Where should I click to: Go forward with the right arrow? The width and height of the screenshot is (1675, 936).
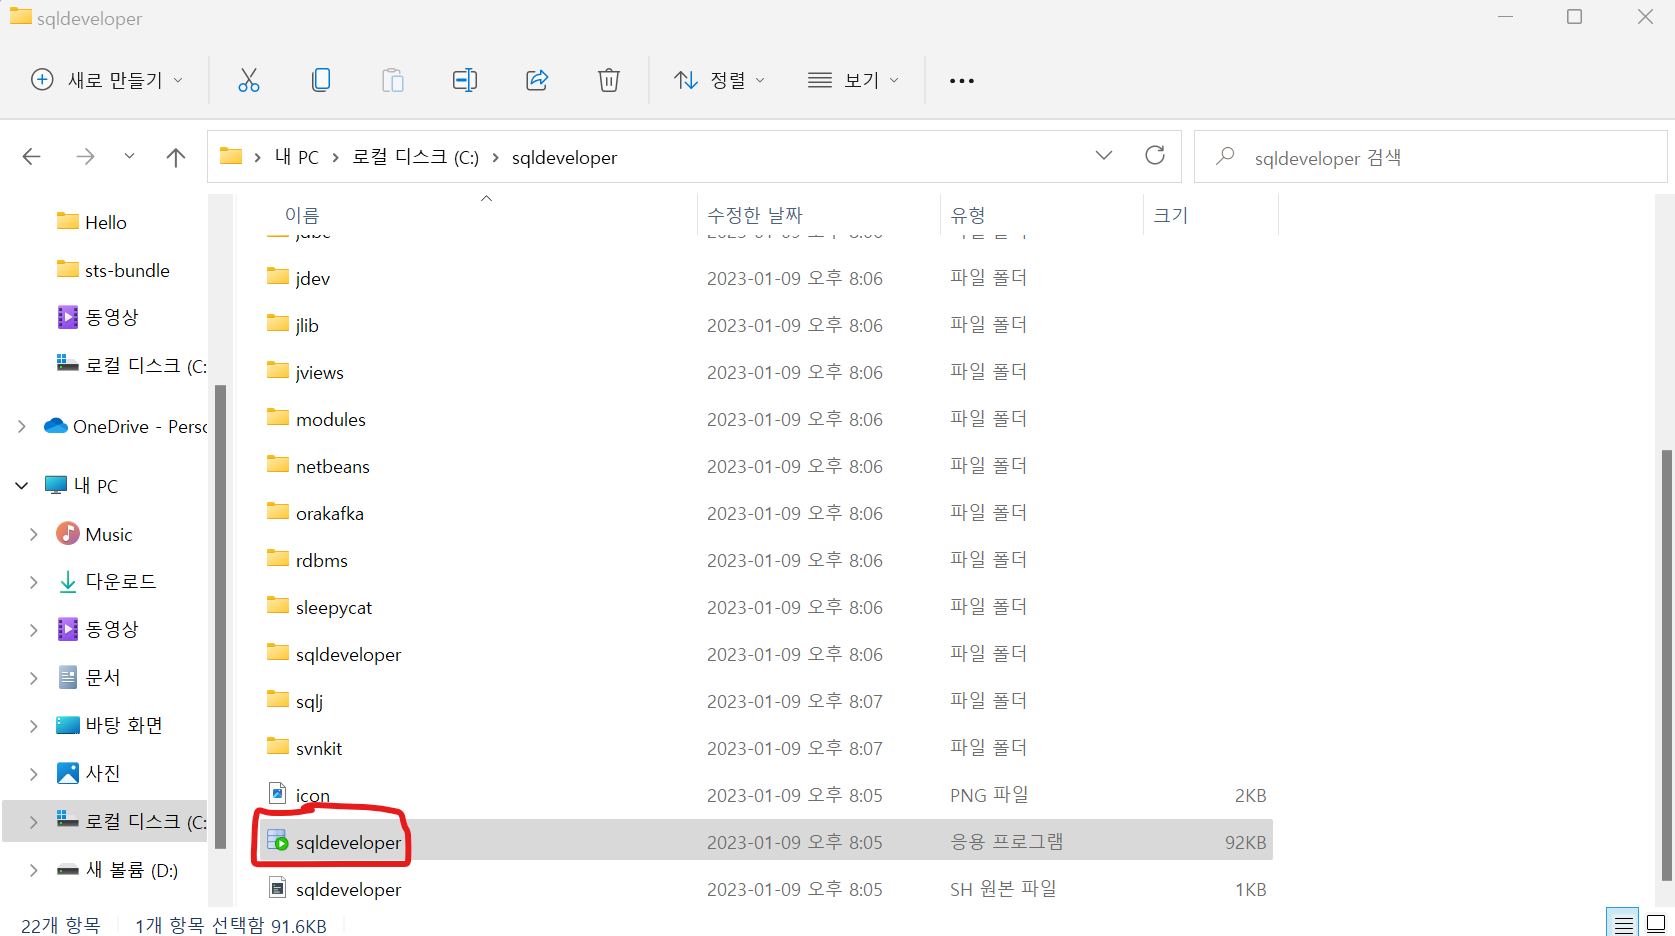click(x=85, y=157)
